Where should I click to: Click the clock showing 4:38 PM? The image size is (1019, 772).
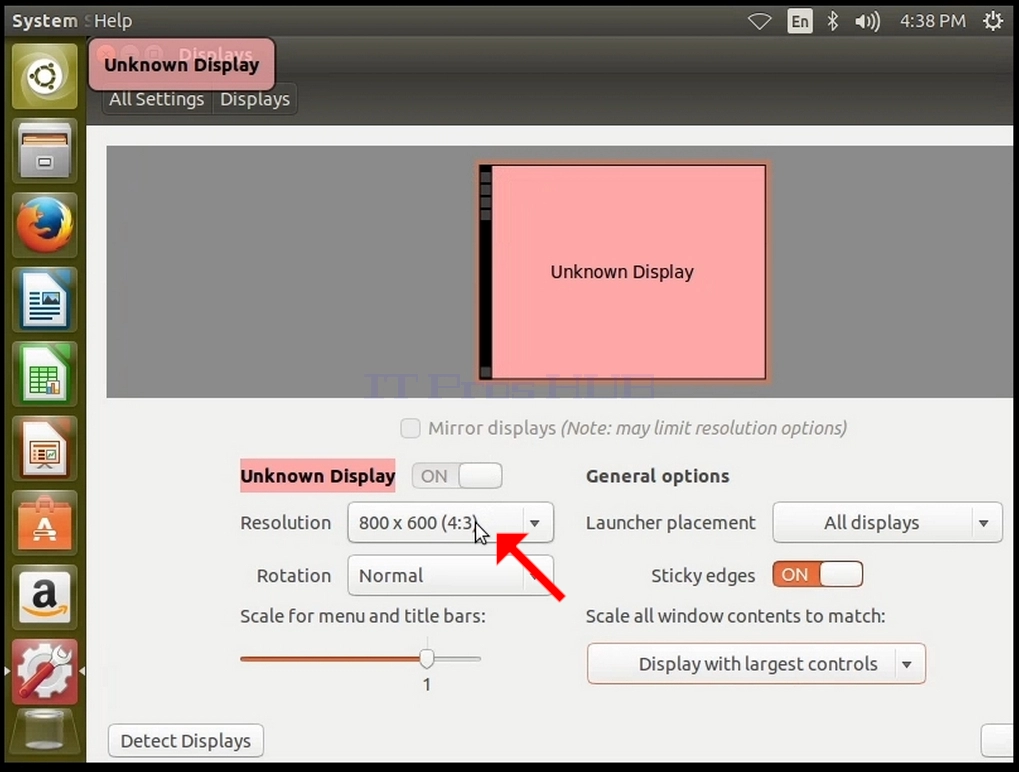[x=933, y=21]
